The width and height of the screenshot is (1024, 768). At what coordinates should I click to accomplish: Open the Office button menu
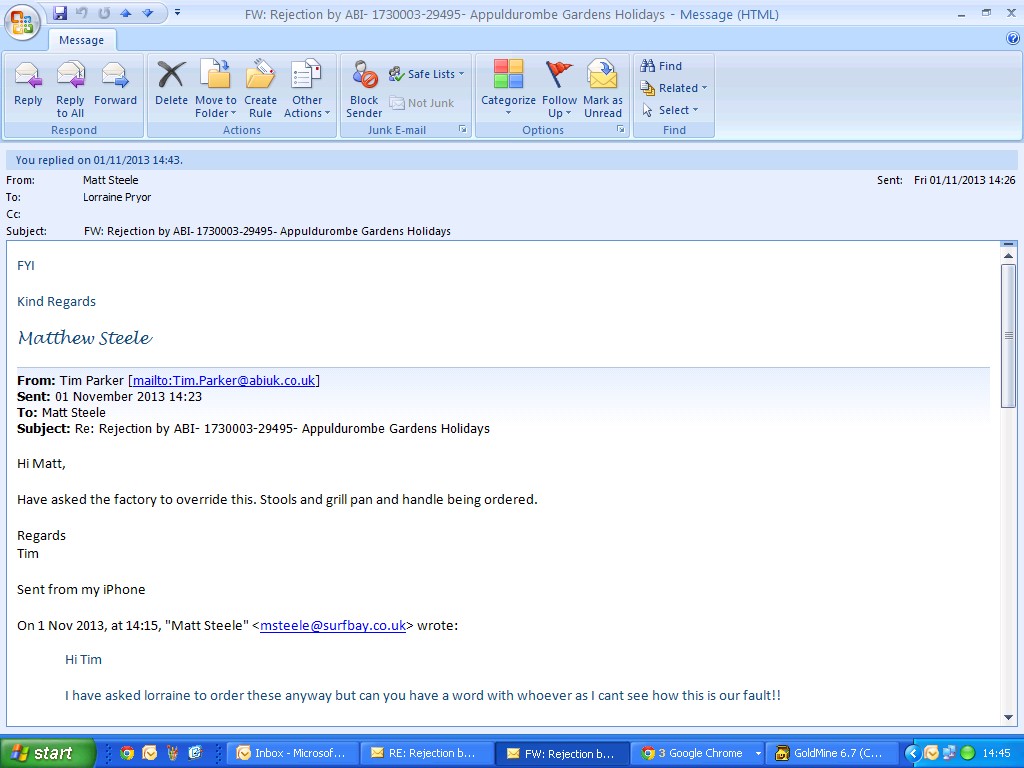point(23,23)
